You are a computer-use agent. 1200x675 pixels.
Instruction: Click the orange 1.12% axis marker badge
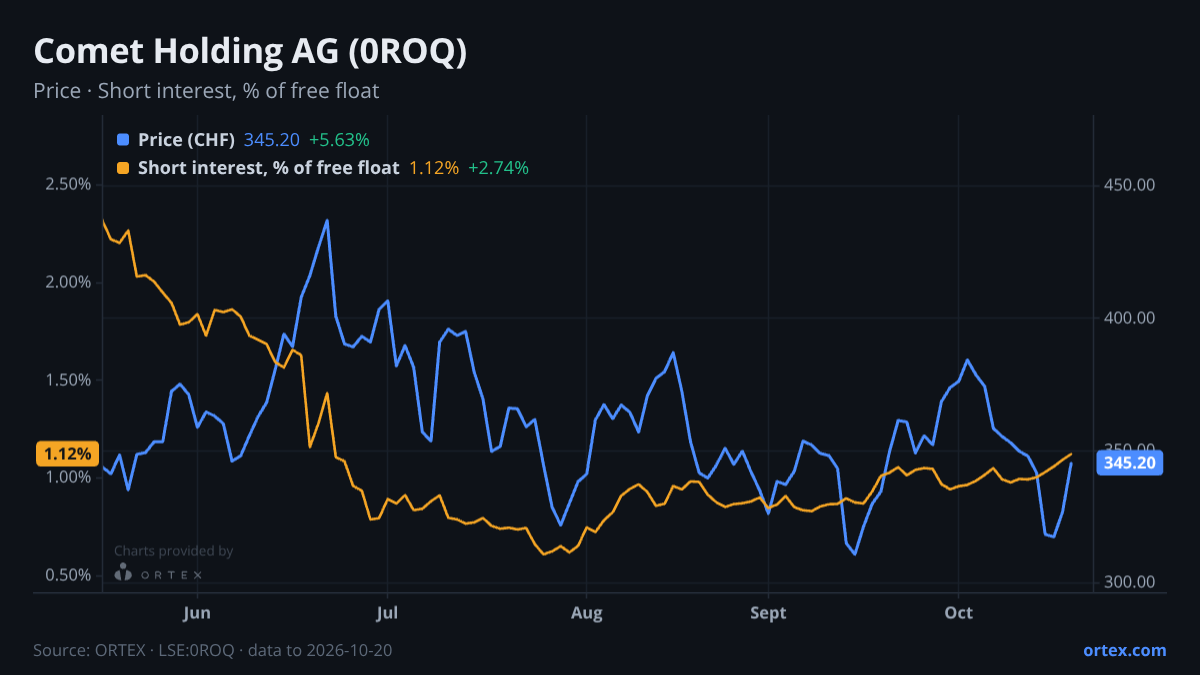68,454
